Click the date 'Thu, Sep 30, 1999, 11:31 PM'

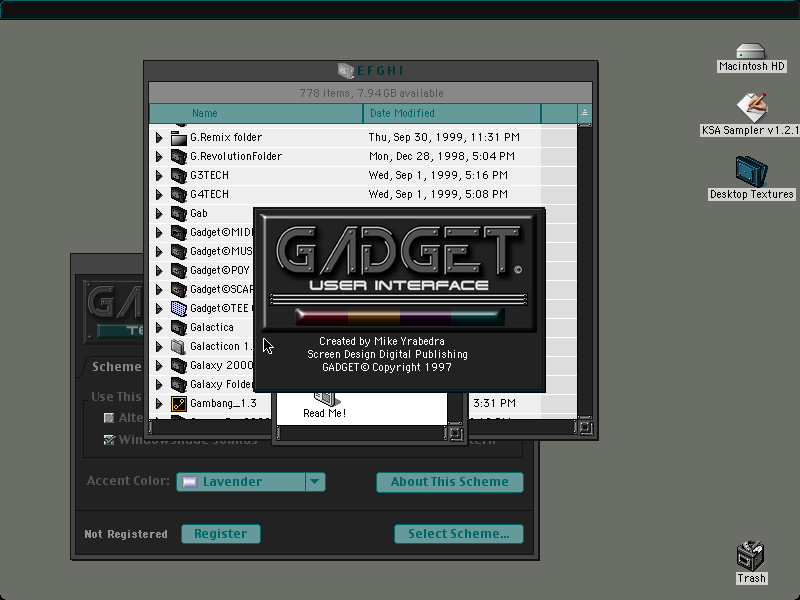pos(444,137)
